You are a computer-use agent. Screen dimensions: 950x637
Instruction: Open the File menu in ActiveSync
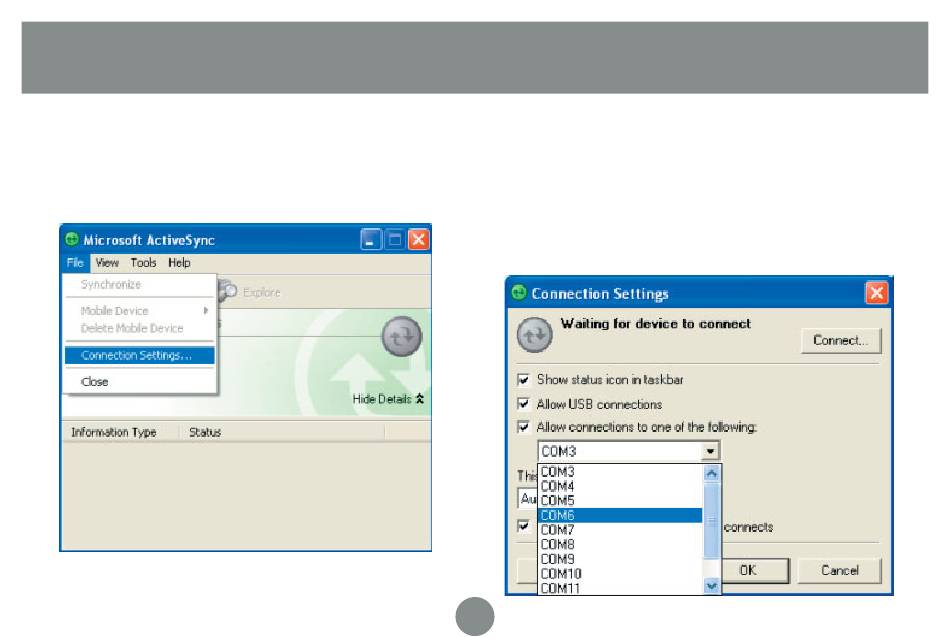pos(75,262)
